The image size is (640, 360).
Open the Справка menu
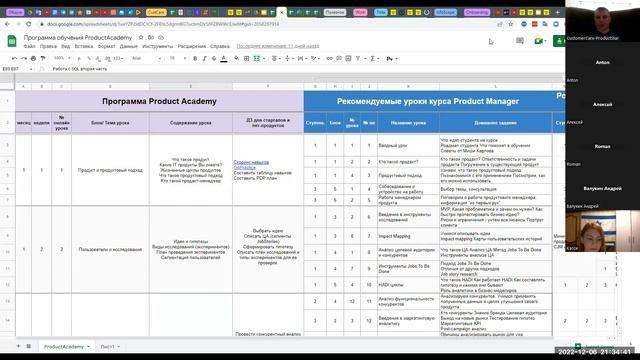[x=220, y=46]
